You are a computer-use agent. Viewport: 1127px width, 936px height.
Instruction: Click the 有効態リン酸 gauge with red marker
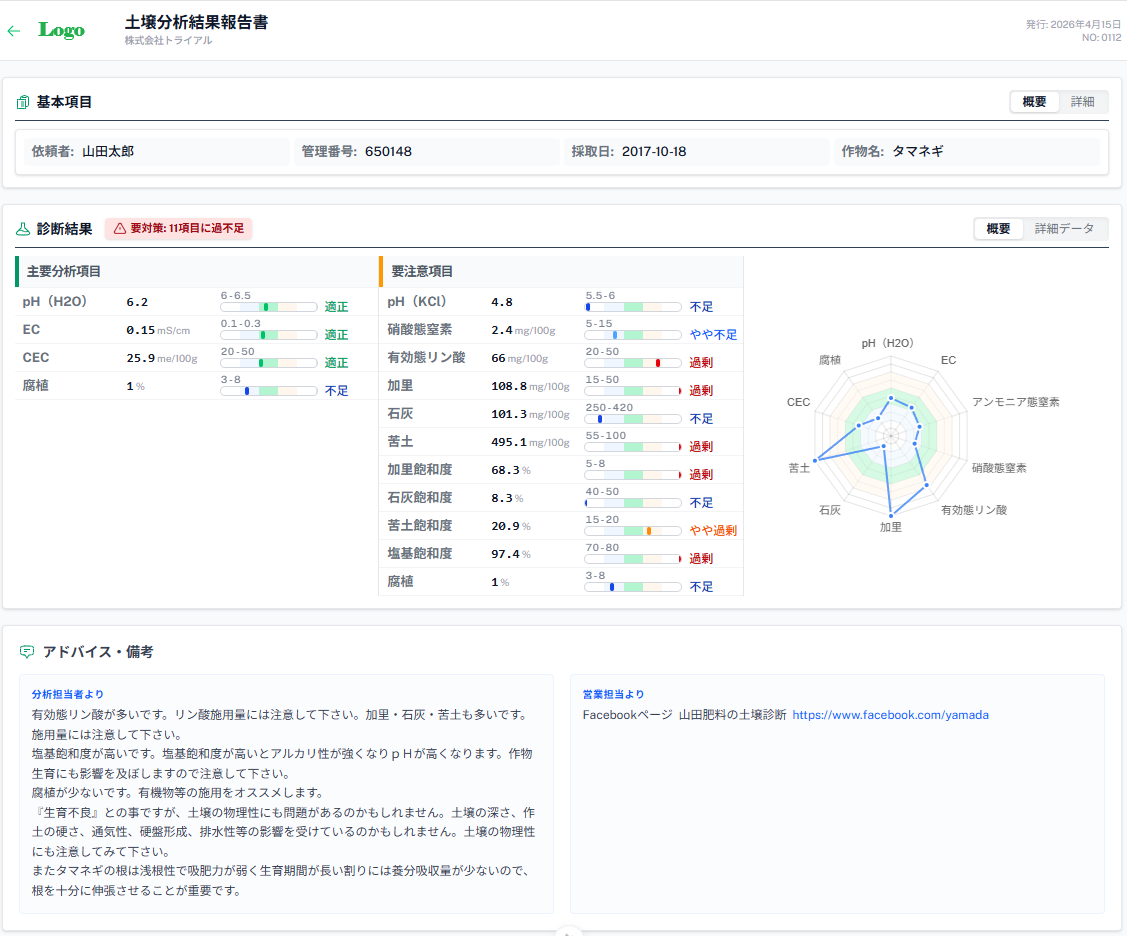(x=633, y=363)
